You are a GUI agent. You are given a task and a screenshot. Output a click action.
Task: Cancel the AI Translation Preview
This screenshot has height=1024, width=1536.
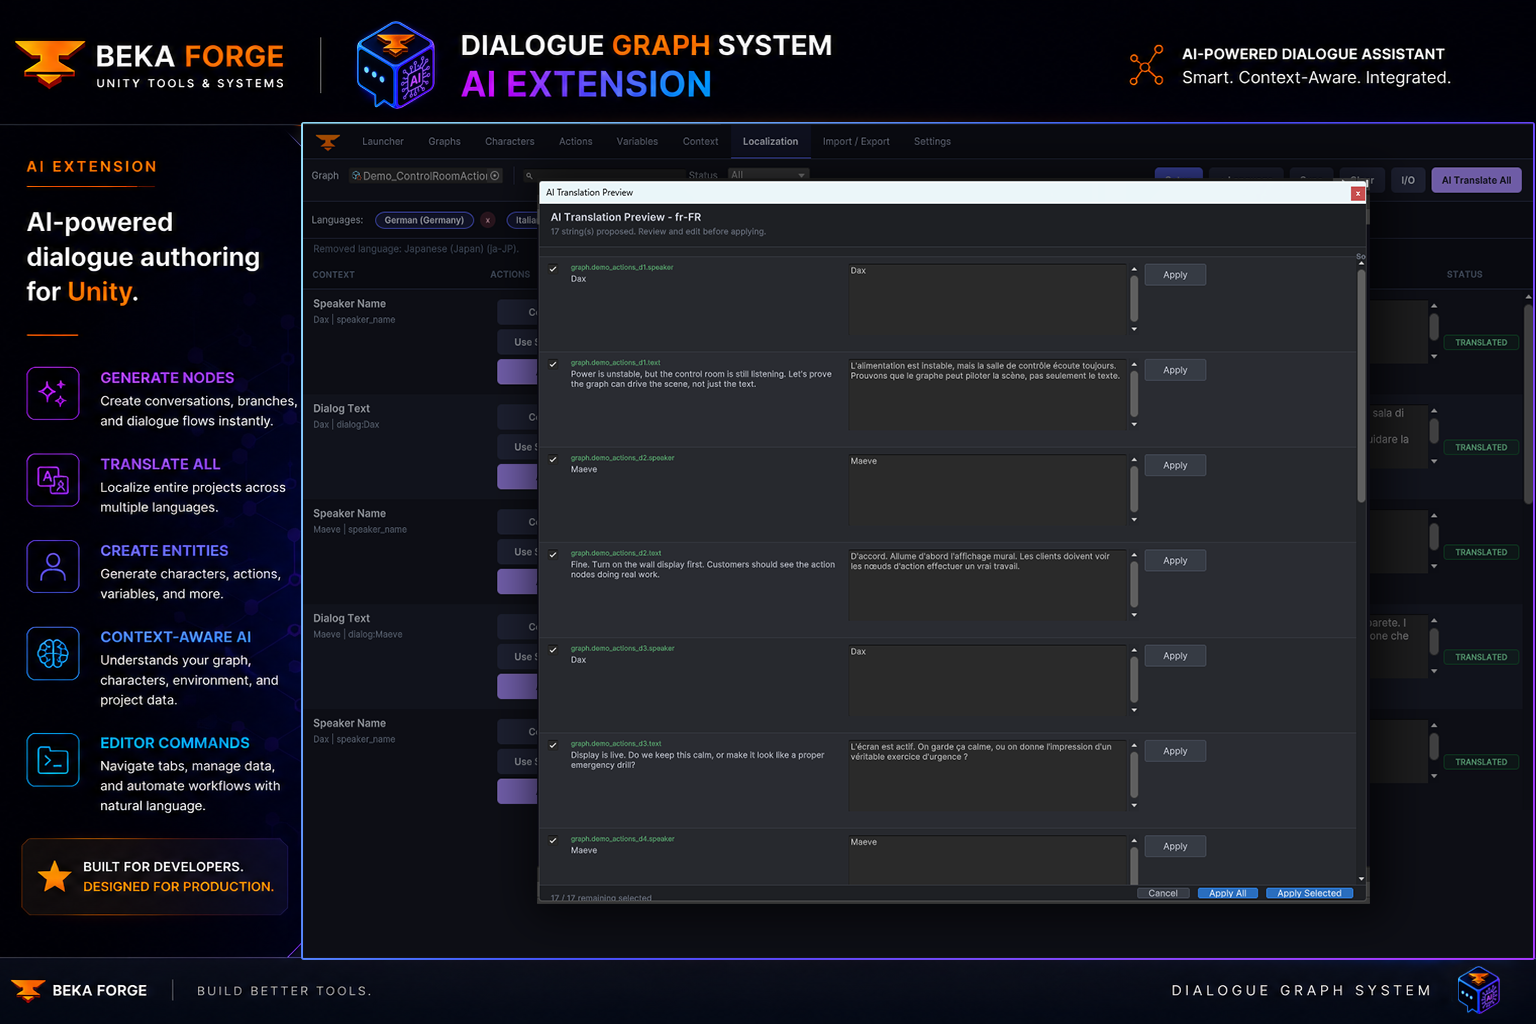coord(1163,893)
